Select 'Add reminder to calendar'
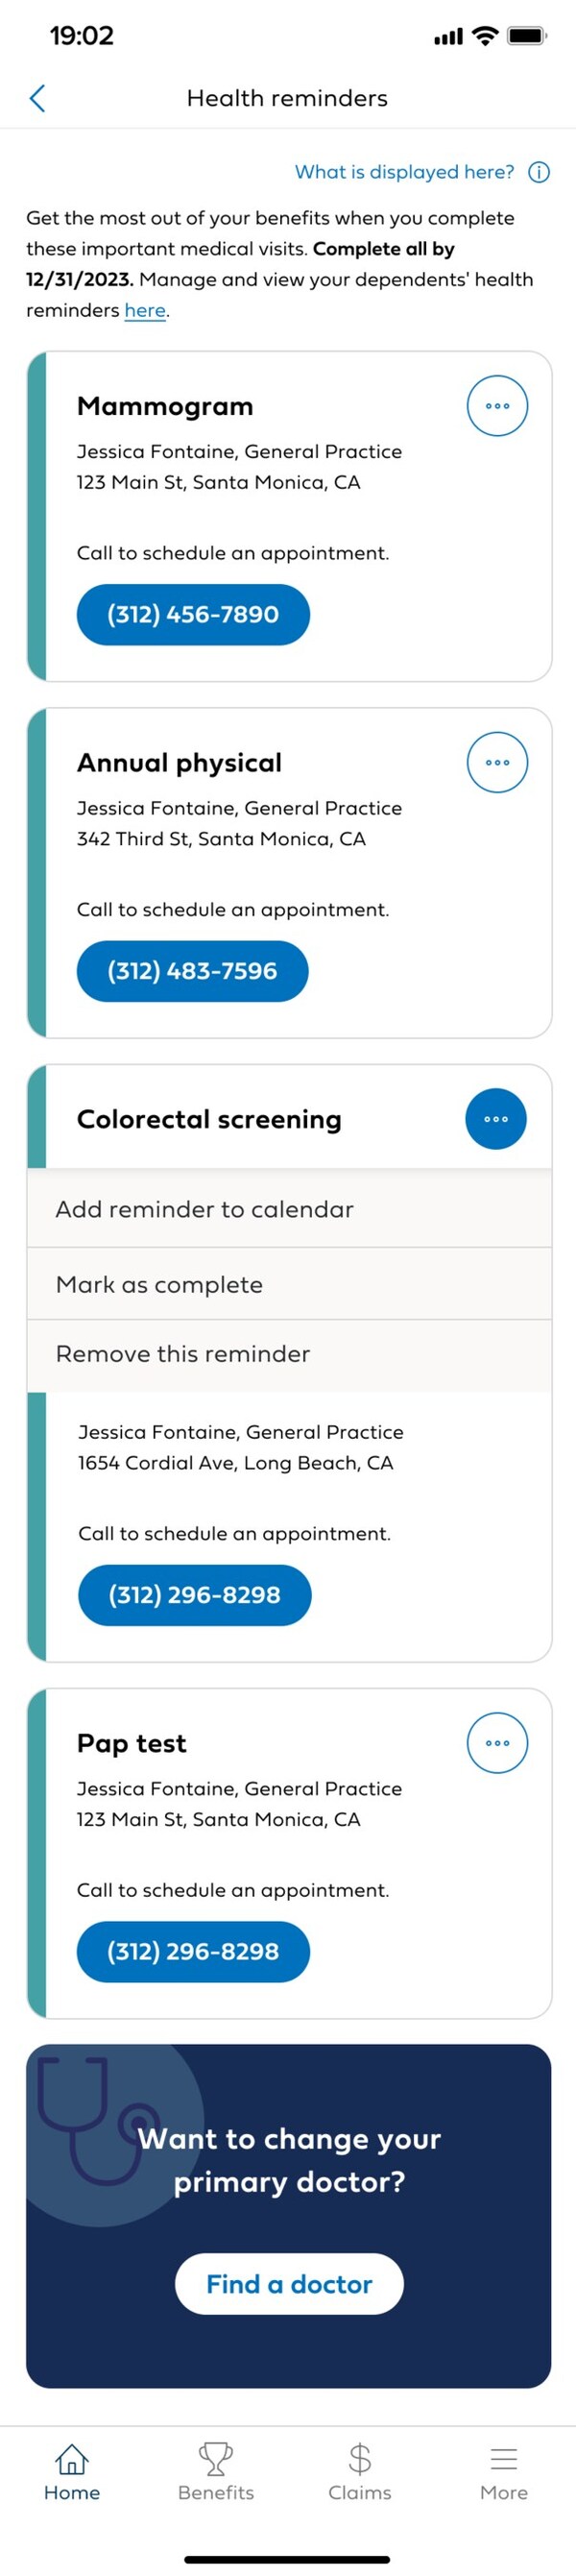The height and width of the screenshot is (2576, 576). (x=205, y=1209)
